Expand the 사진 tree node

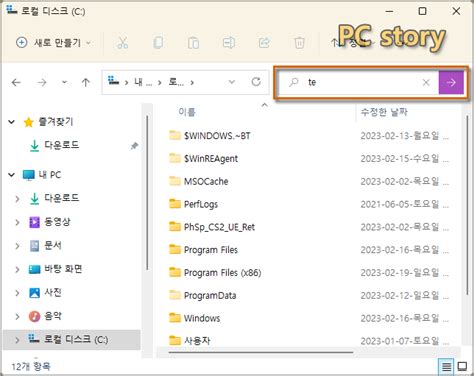[x=17, y=293]
